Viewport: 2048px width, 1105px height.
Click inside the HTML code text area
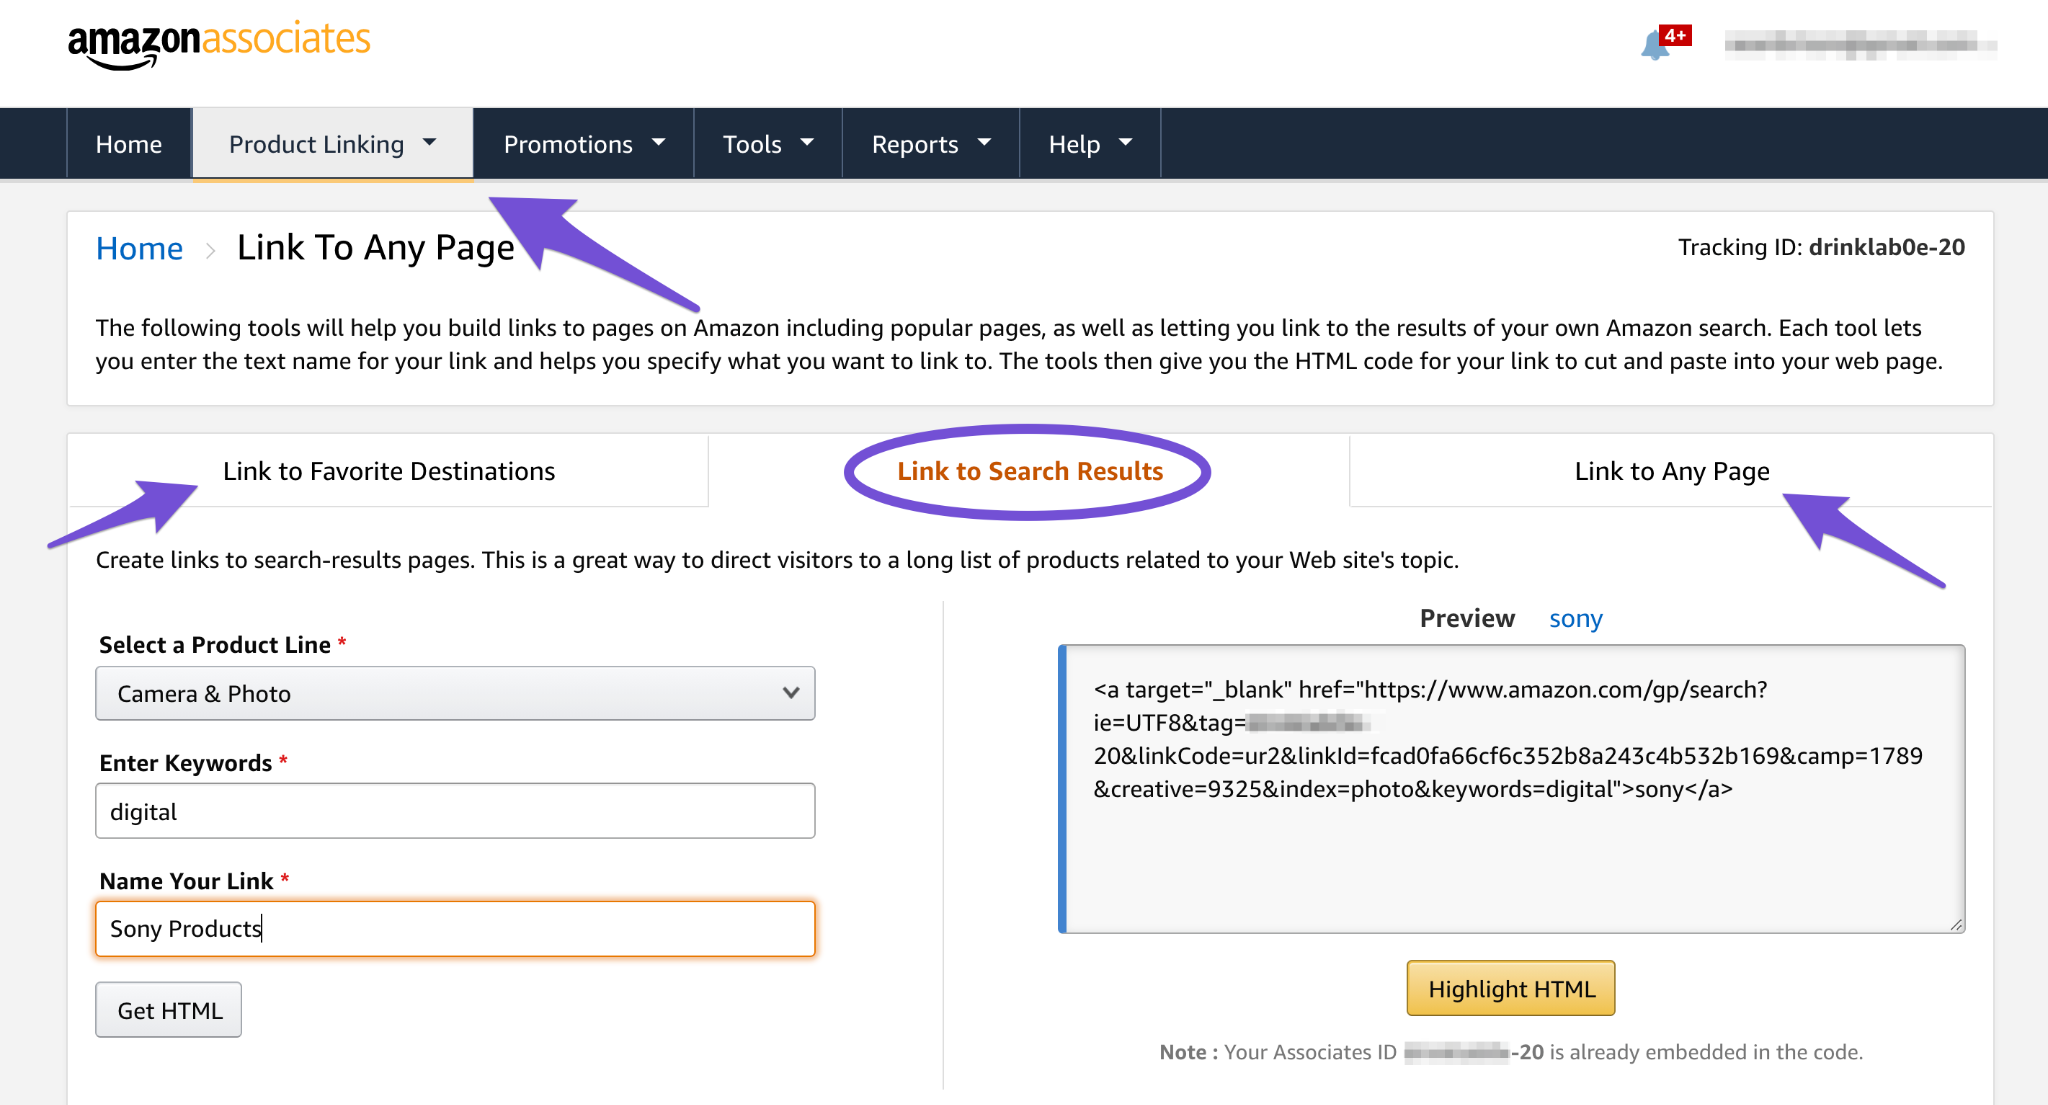click(x=1512, y=789)
